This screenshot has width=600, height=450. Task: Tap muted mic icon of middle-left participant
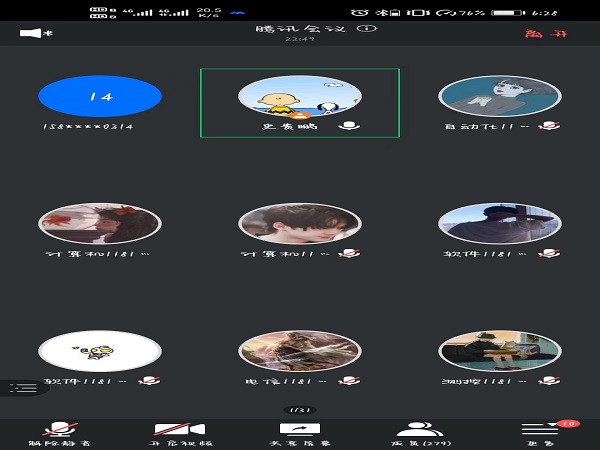(149, 254)
